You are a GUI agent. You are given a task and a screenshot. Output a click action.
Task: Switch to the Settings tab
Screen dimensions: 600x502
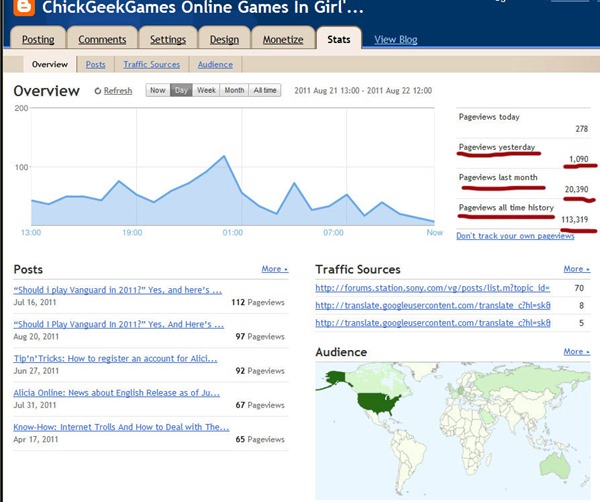pos(167,40)
